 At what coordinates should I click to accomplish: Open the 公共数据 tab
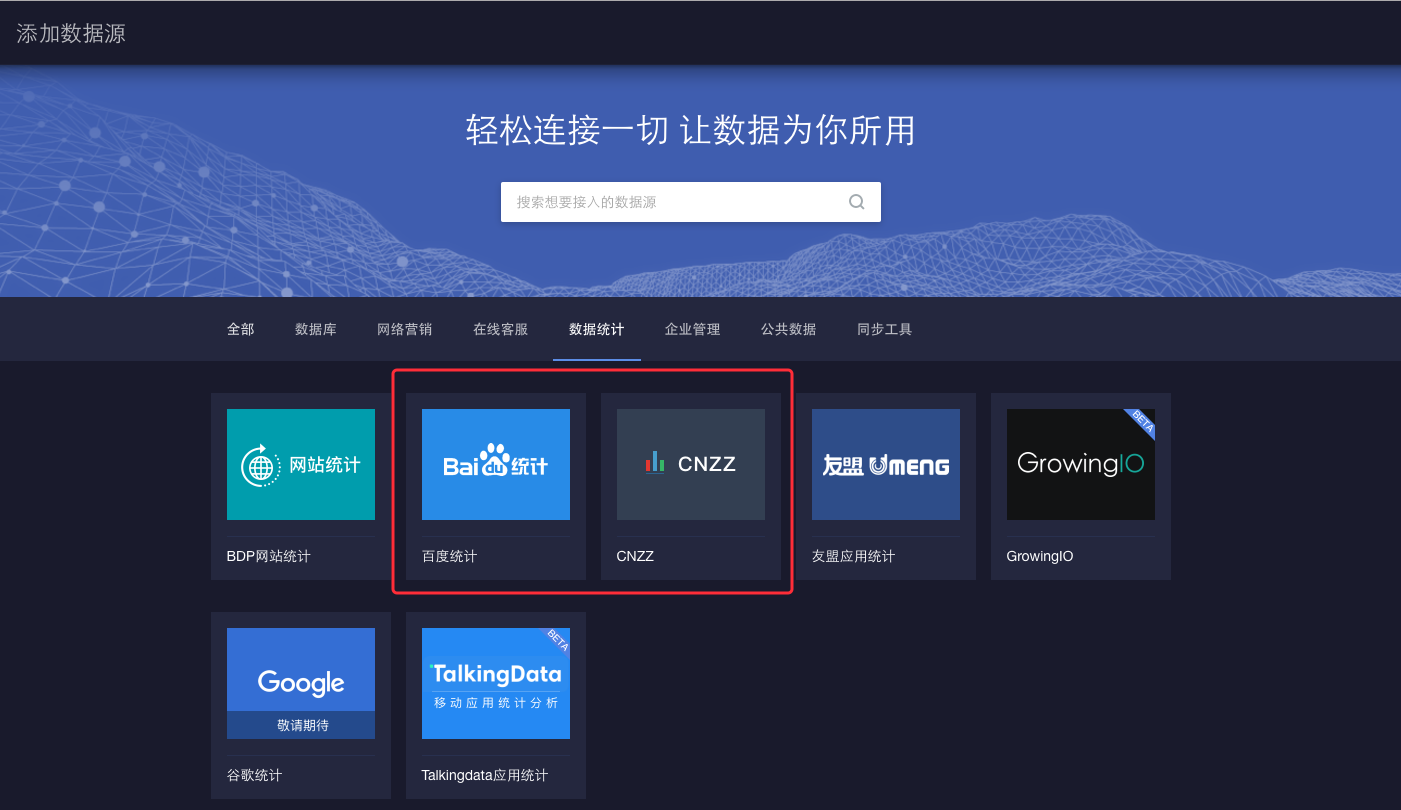[789, 329]
